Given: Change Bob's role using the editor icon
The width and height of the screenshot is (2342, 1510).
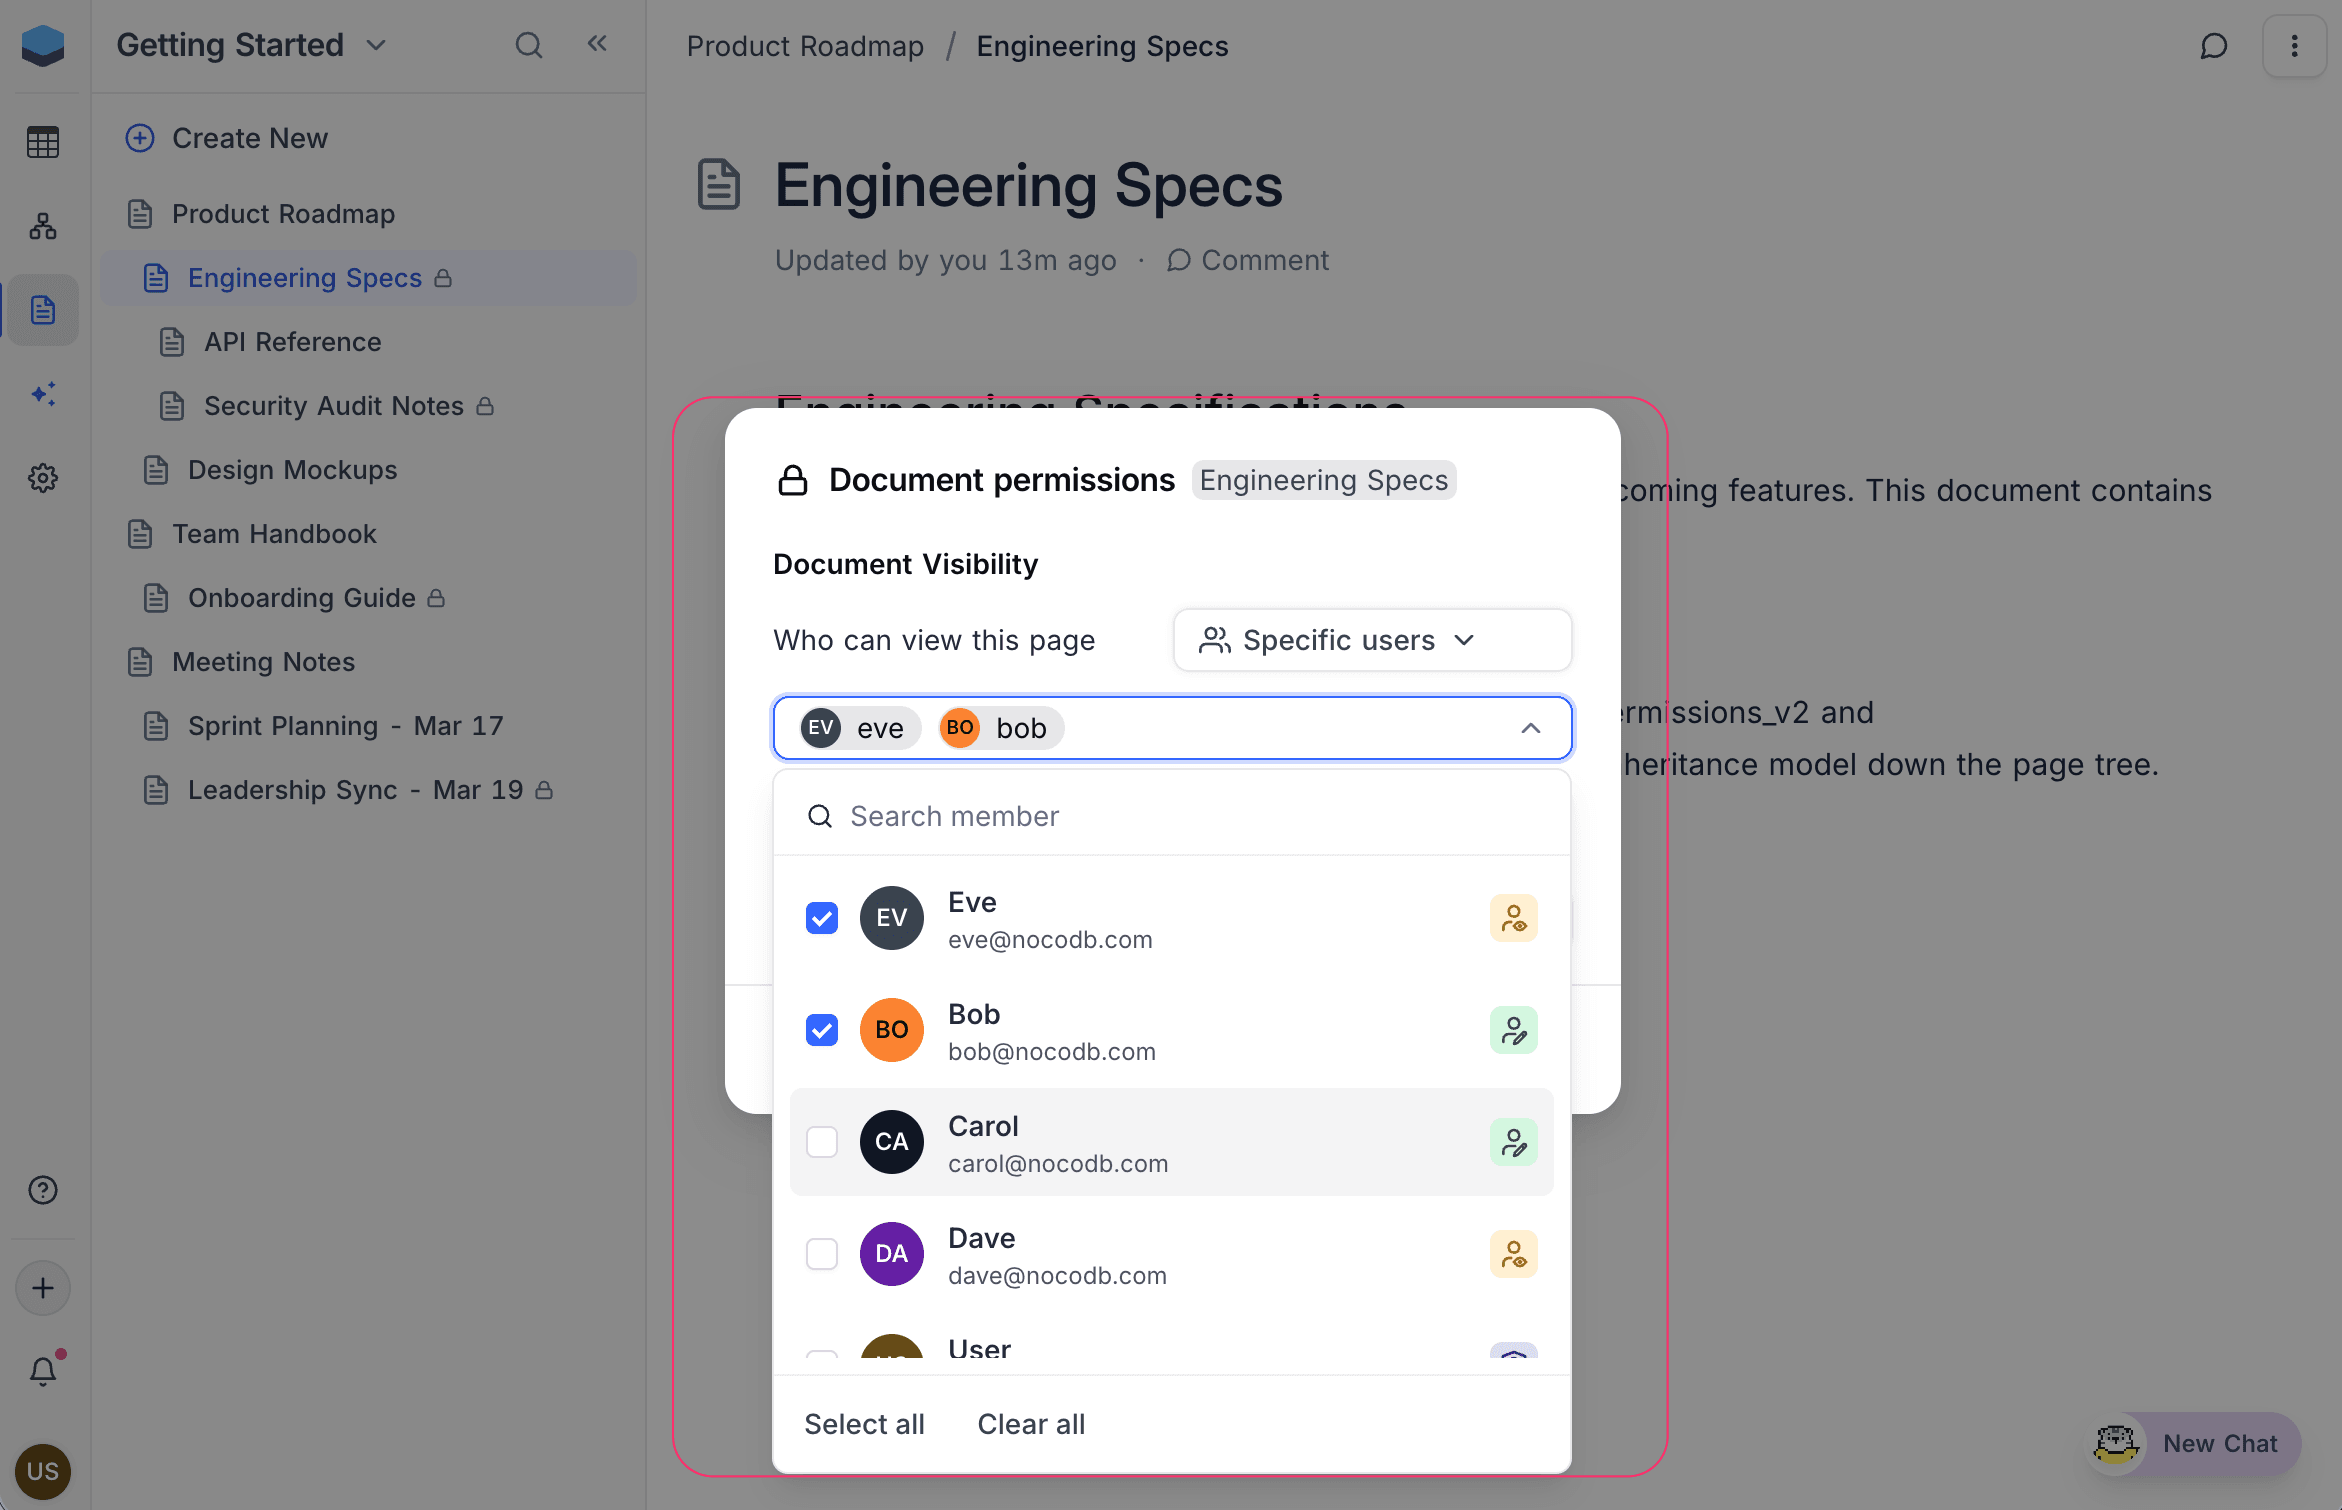Looking at the screenshot, I should tap(1513, 1030).
